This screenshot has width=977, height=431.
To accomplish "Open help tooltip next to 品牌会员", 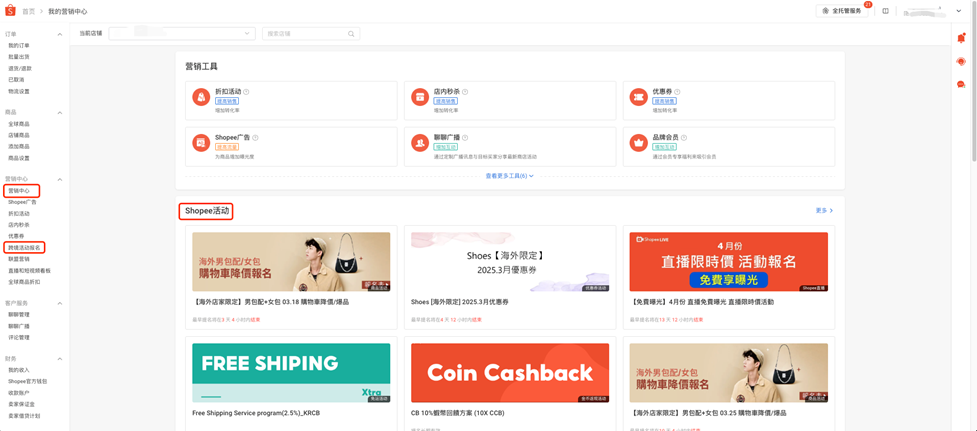I will coord(684,138).
